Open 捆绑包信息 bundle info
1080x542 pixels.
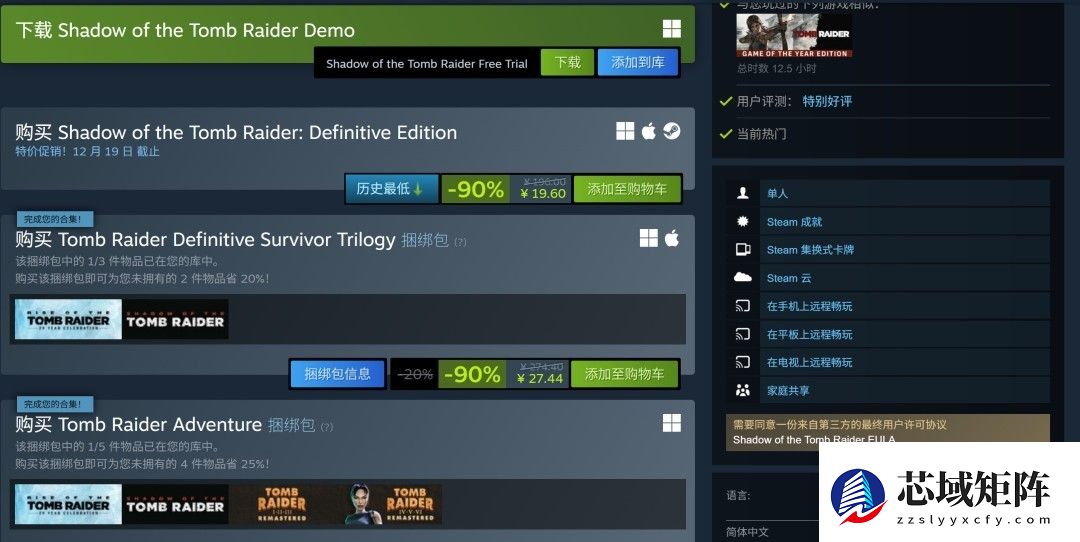pos(338,374)
